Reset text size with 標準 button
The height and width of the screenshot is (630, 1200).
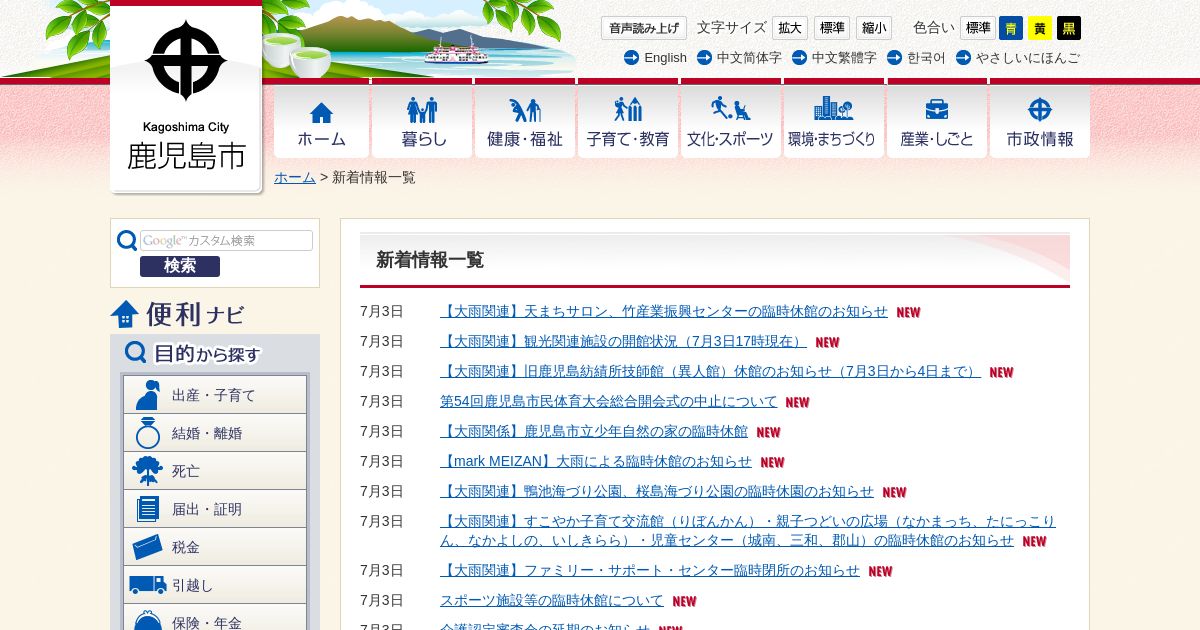832,28
